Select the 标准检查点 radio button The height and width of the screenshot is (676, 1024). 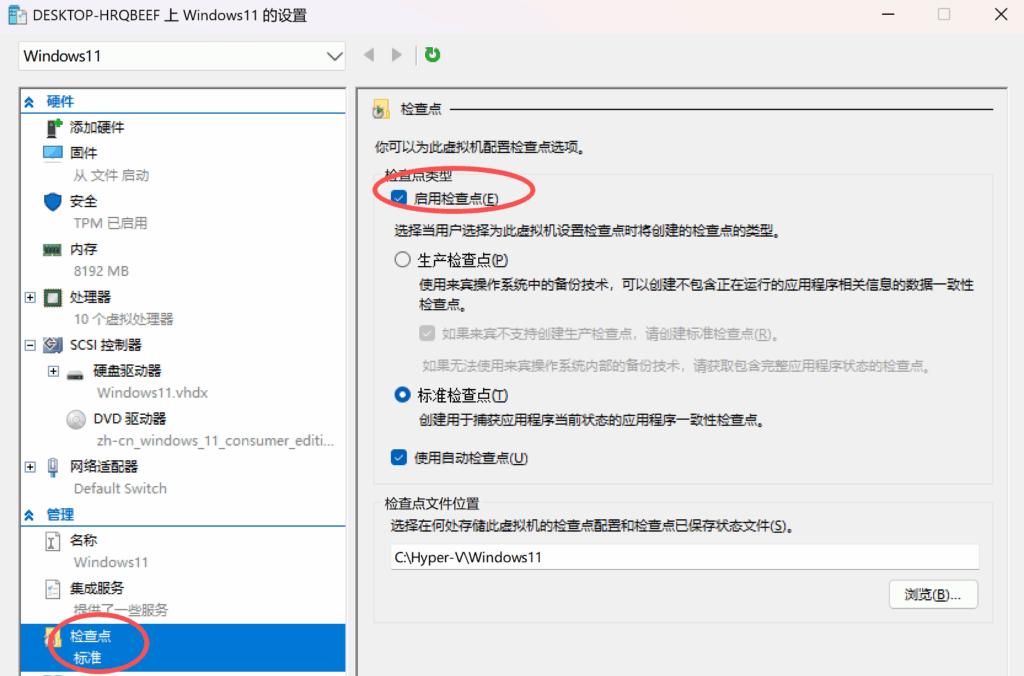click(403, 395)
